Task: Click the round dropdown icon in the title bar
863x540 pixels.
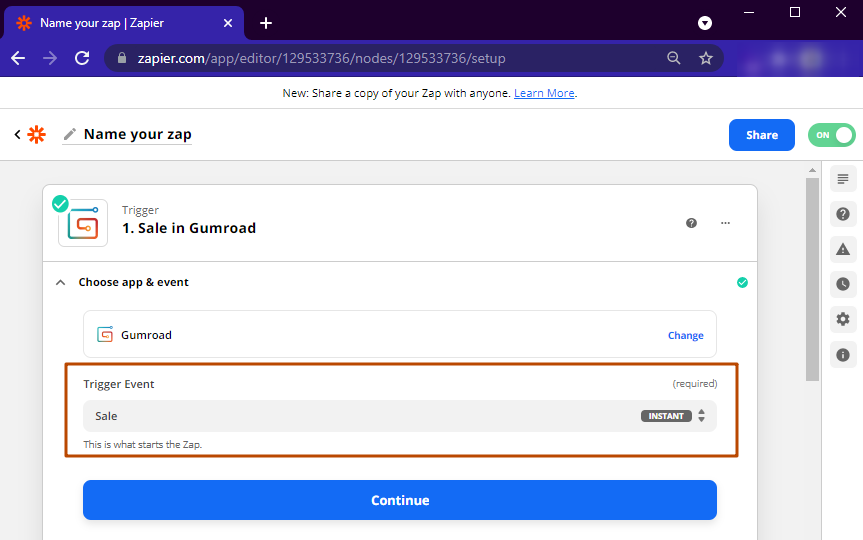Action: tap(704, 23)
